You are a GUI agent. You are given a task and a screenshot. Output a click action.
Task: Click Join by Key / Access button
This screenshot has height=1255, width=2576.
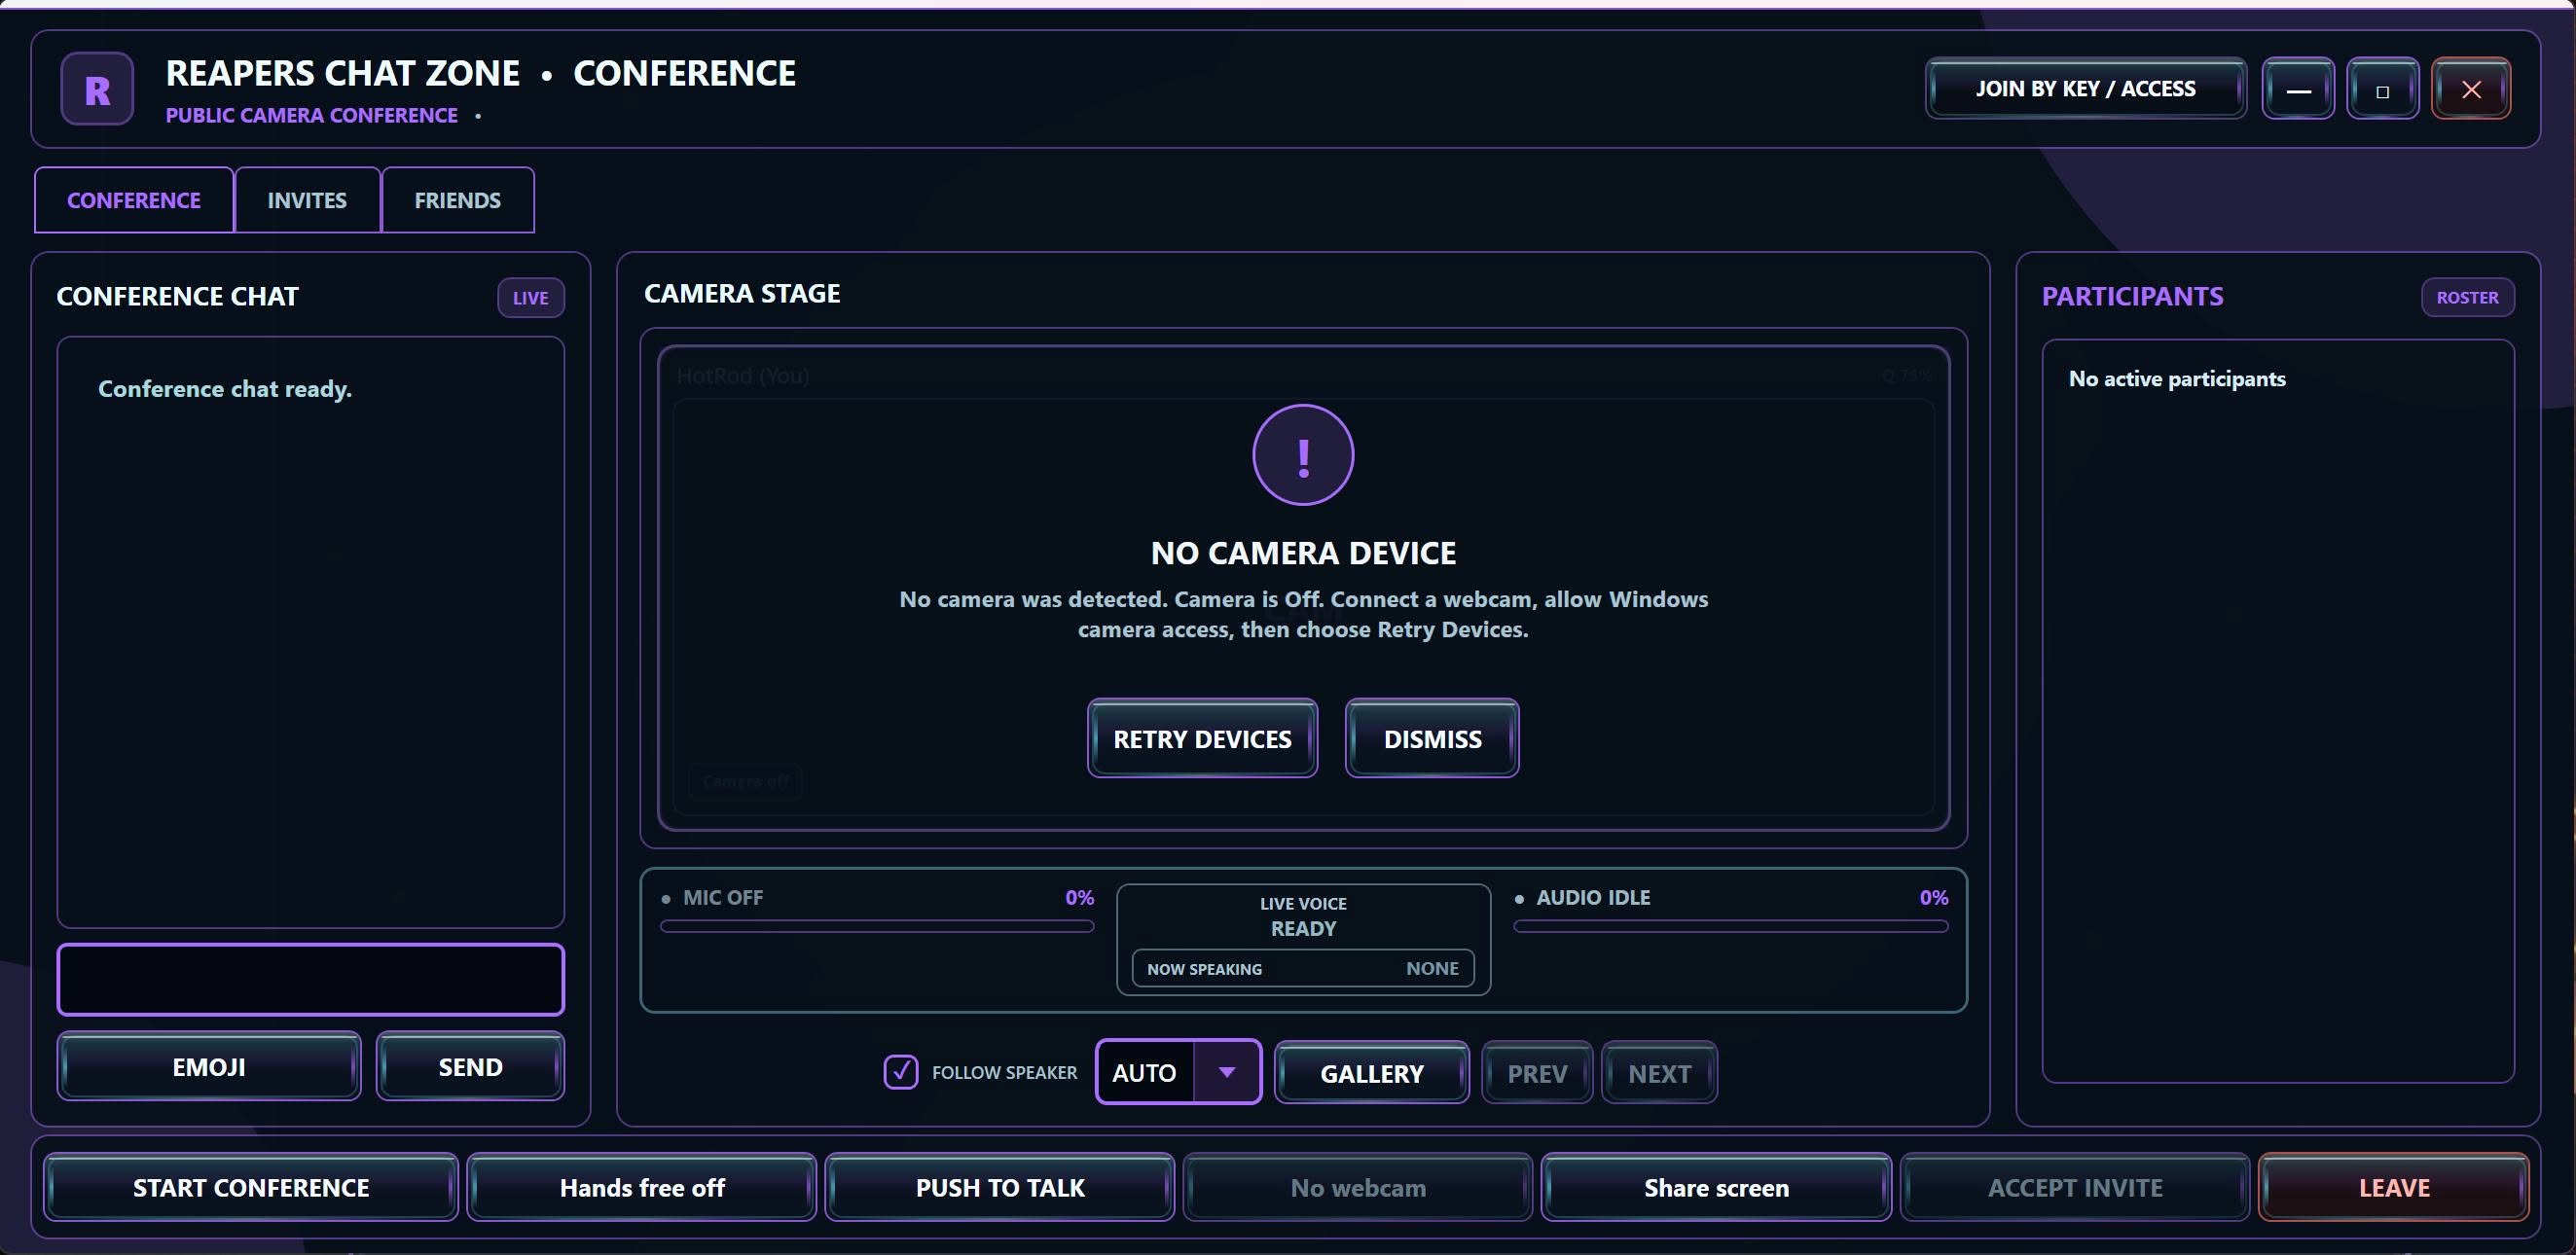pos(2085,89)
